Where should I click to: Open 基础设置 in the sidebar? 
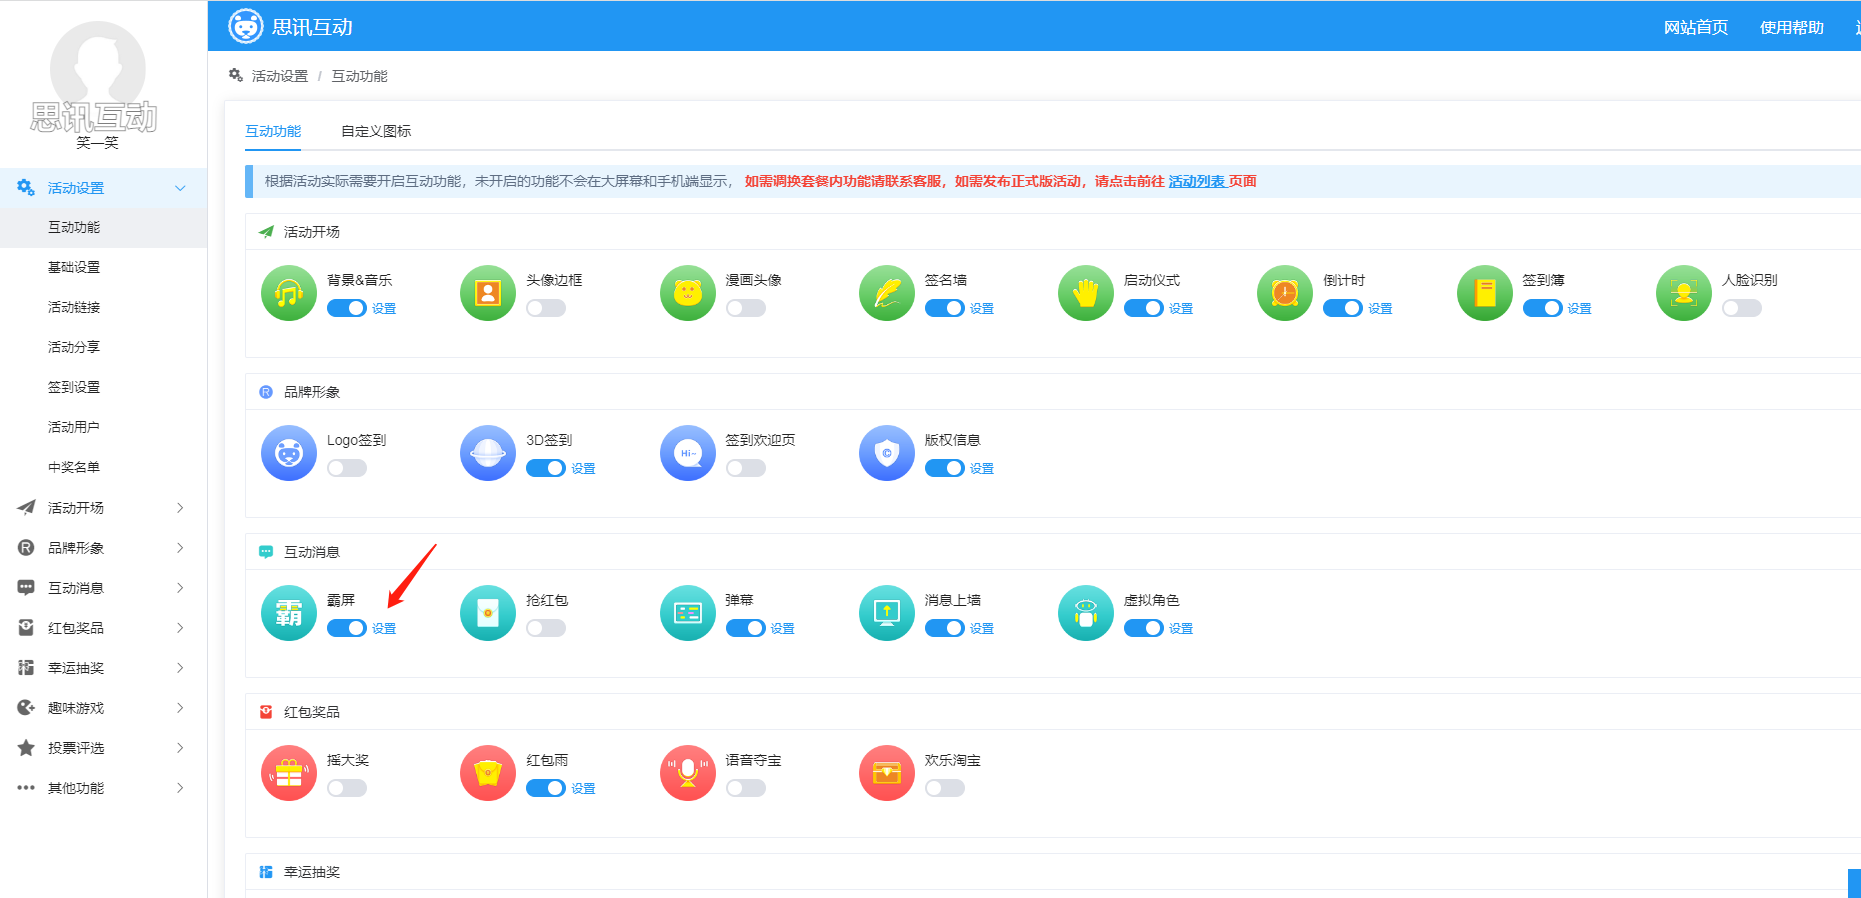[74, 267]
